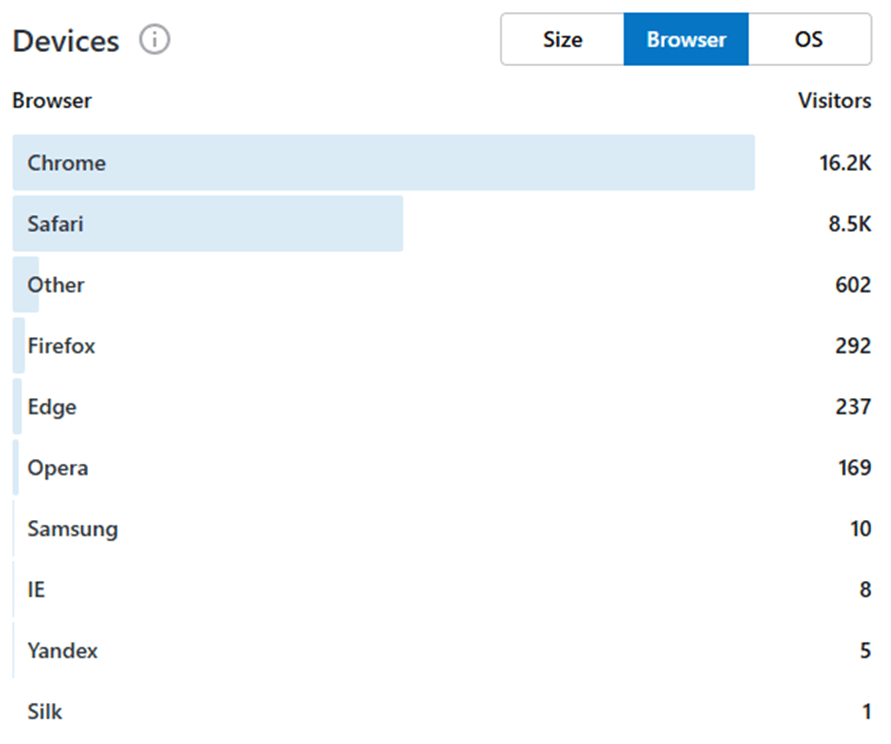Click the Yandex browser row
891x744 pixels.
[62, 651]
